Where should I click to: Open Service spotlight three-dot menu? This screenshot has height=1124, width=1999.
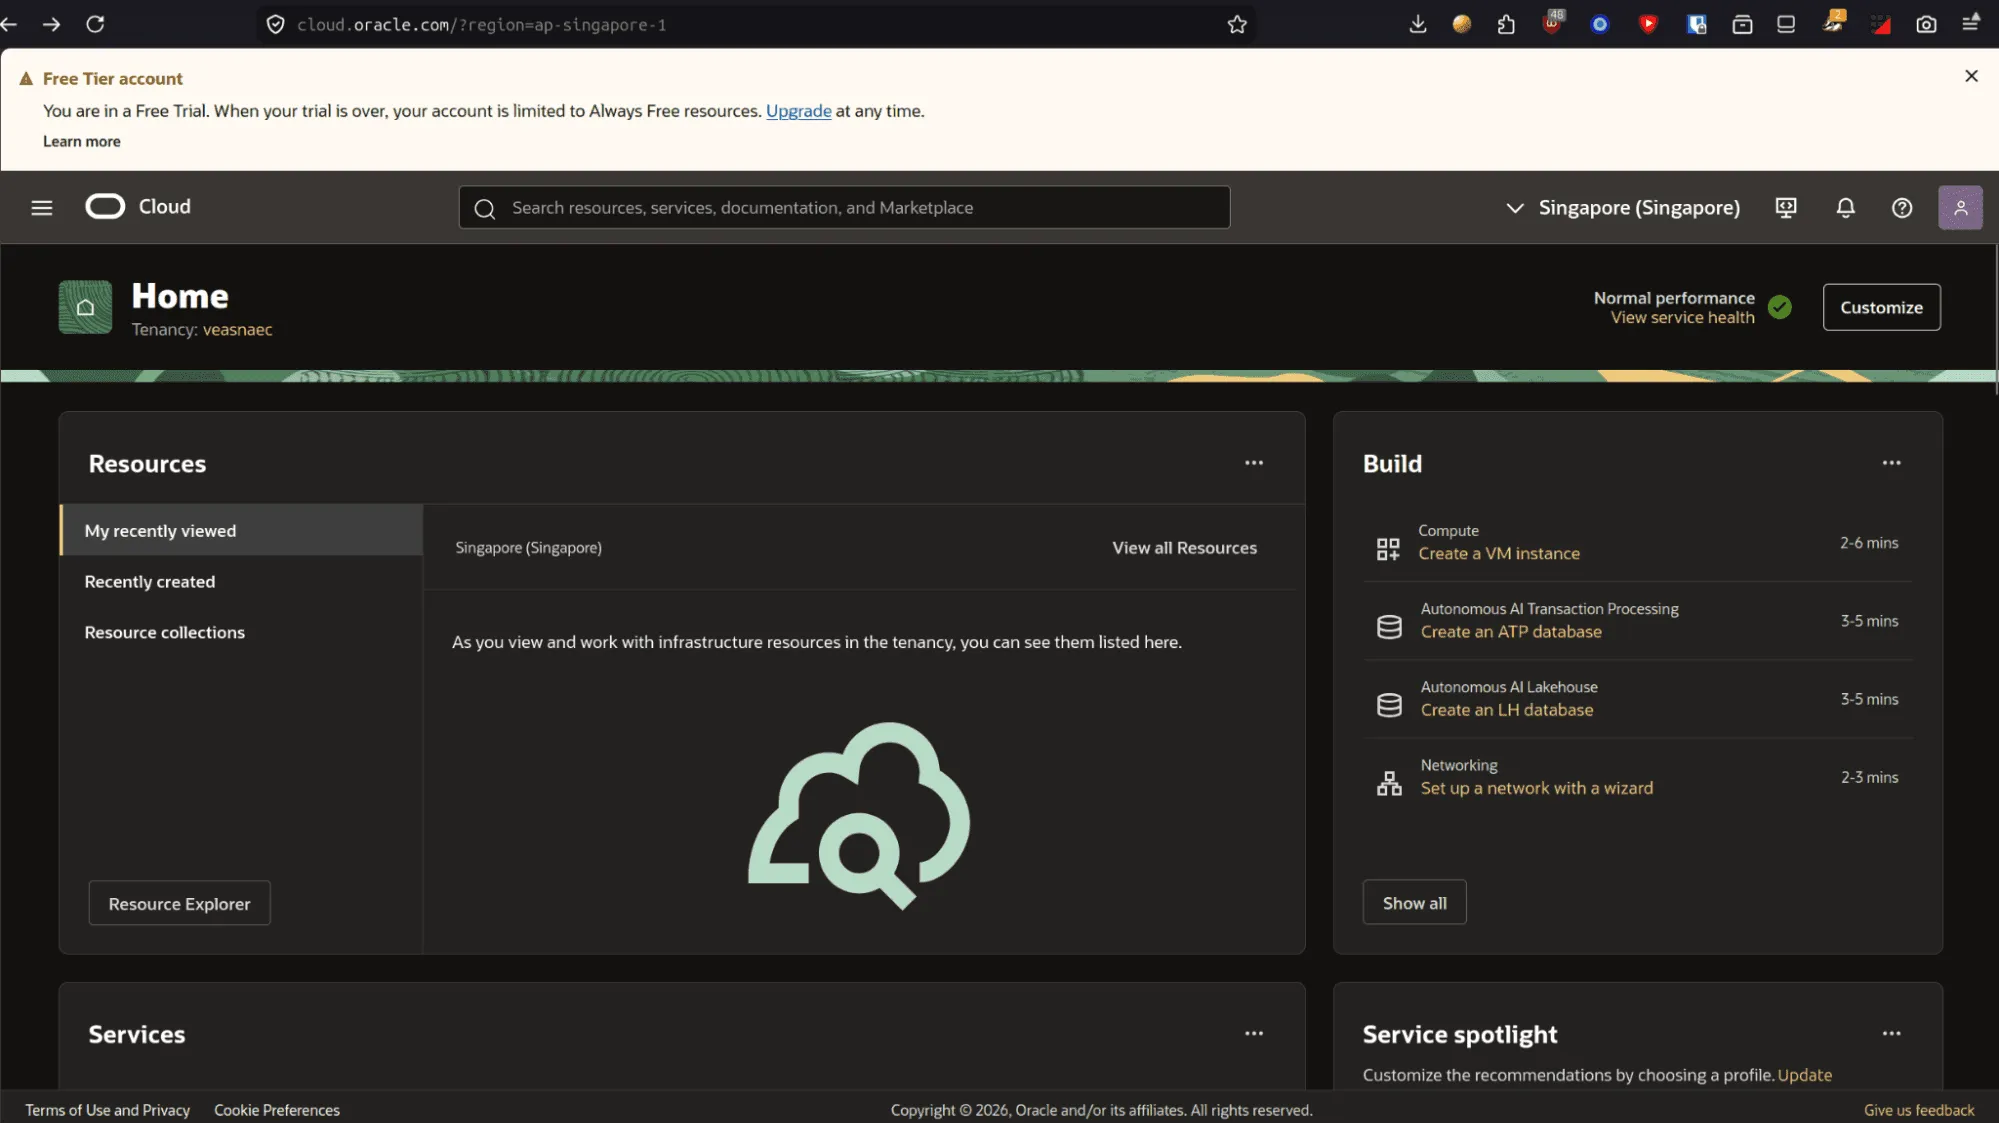tap(1891, 1034)
